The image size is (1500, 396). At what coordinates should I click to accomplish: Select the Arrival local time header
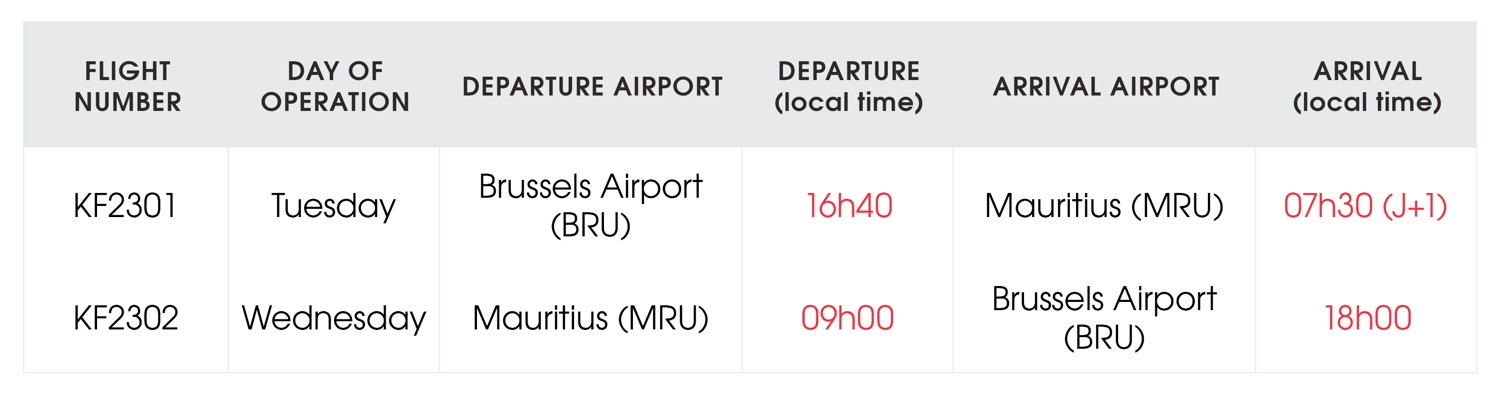point(1367,86)
